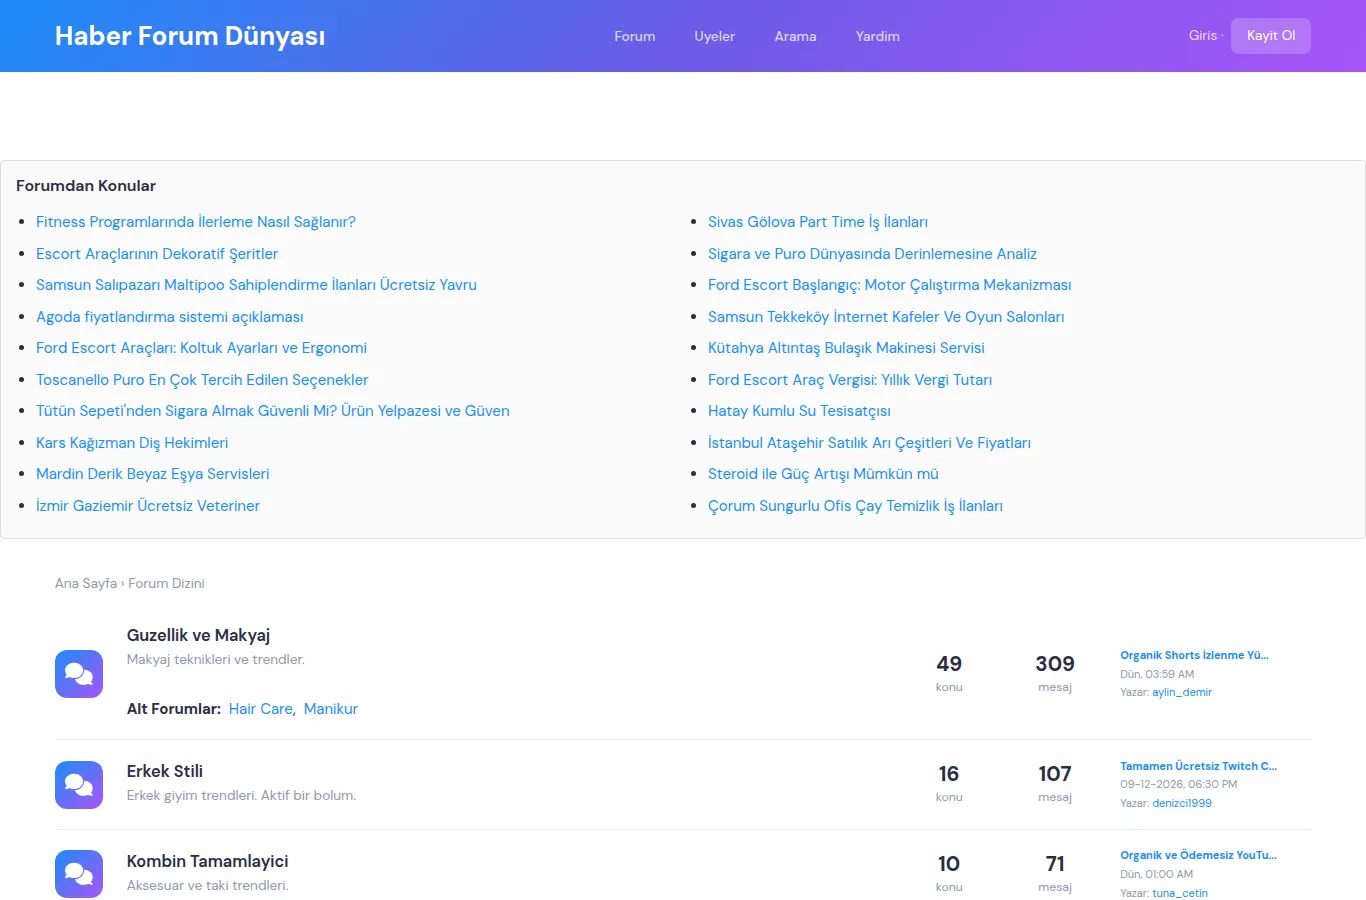Open the Manikur sub-forum link

coord(331,709)
